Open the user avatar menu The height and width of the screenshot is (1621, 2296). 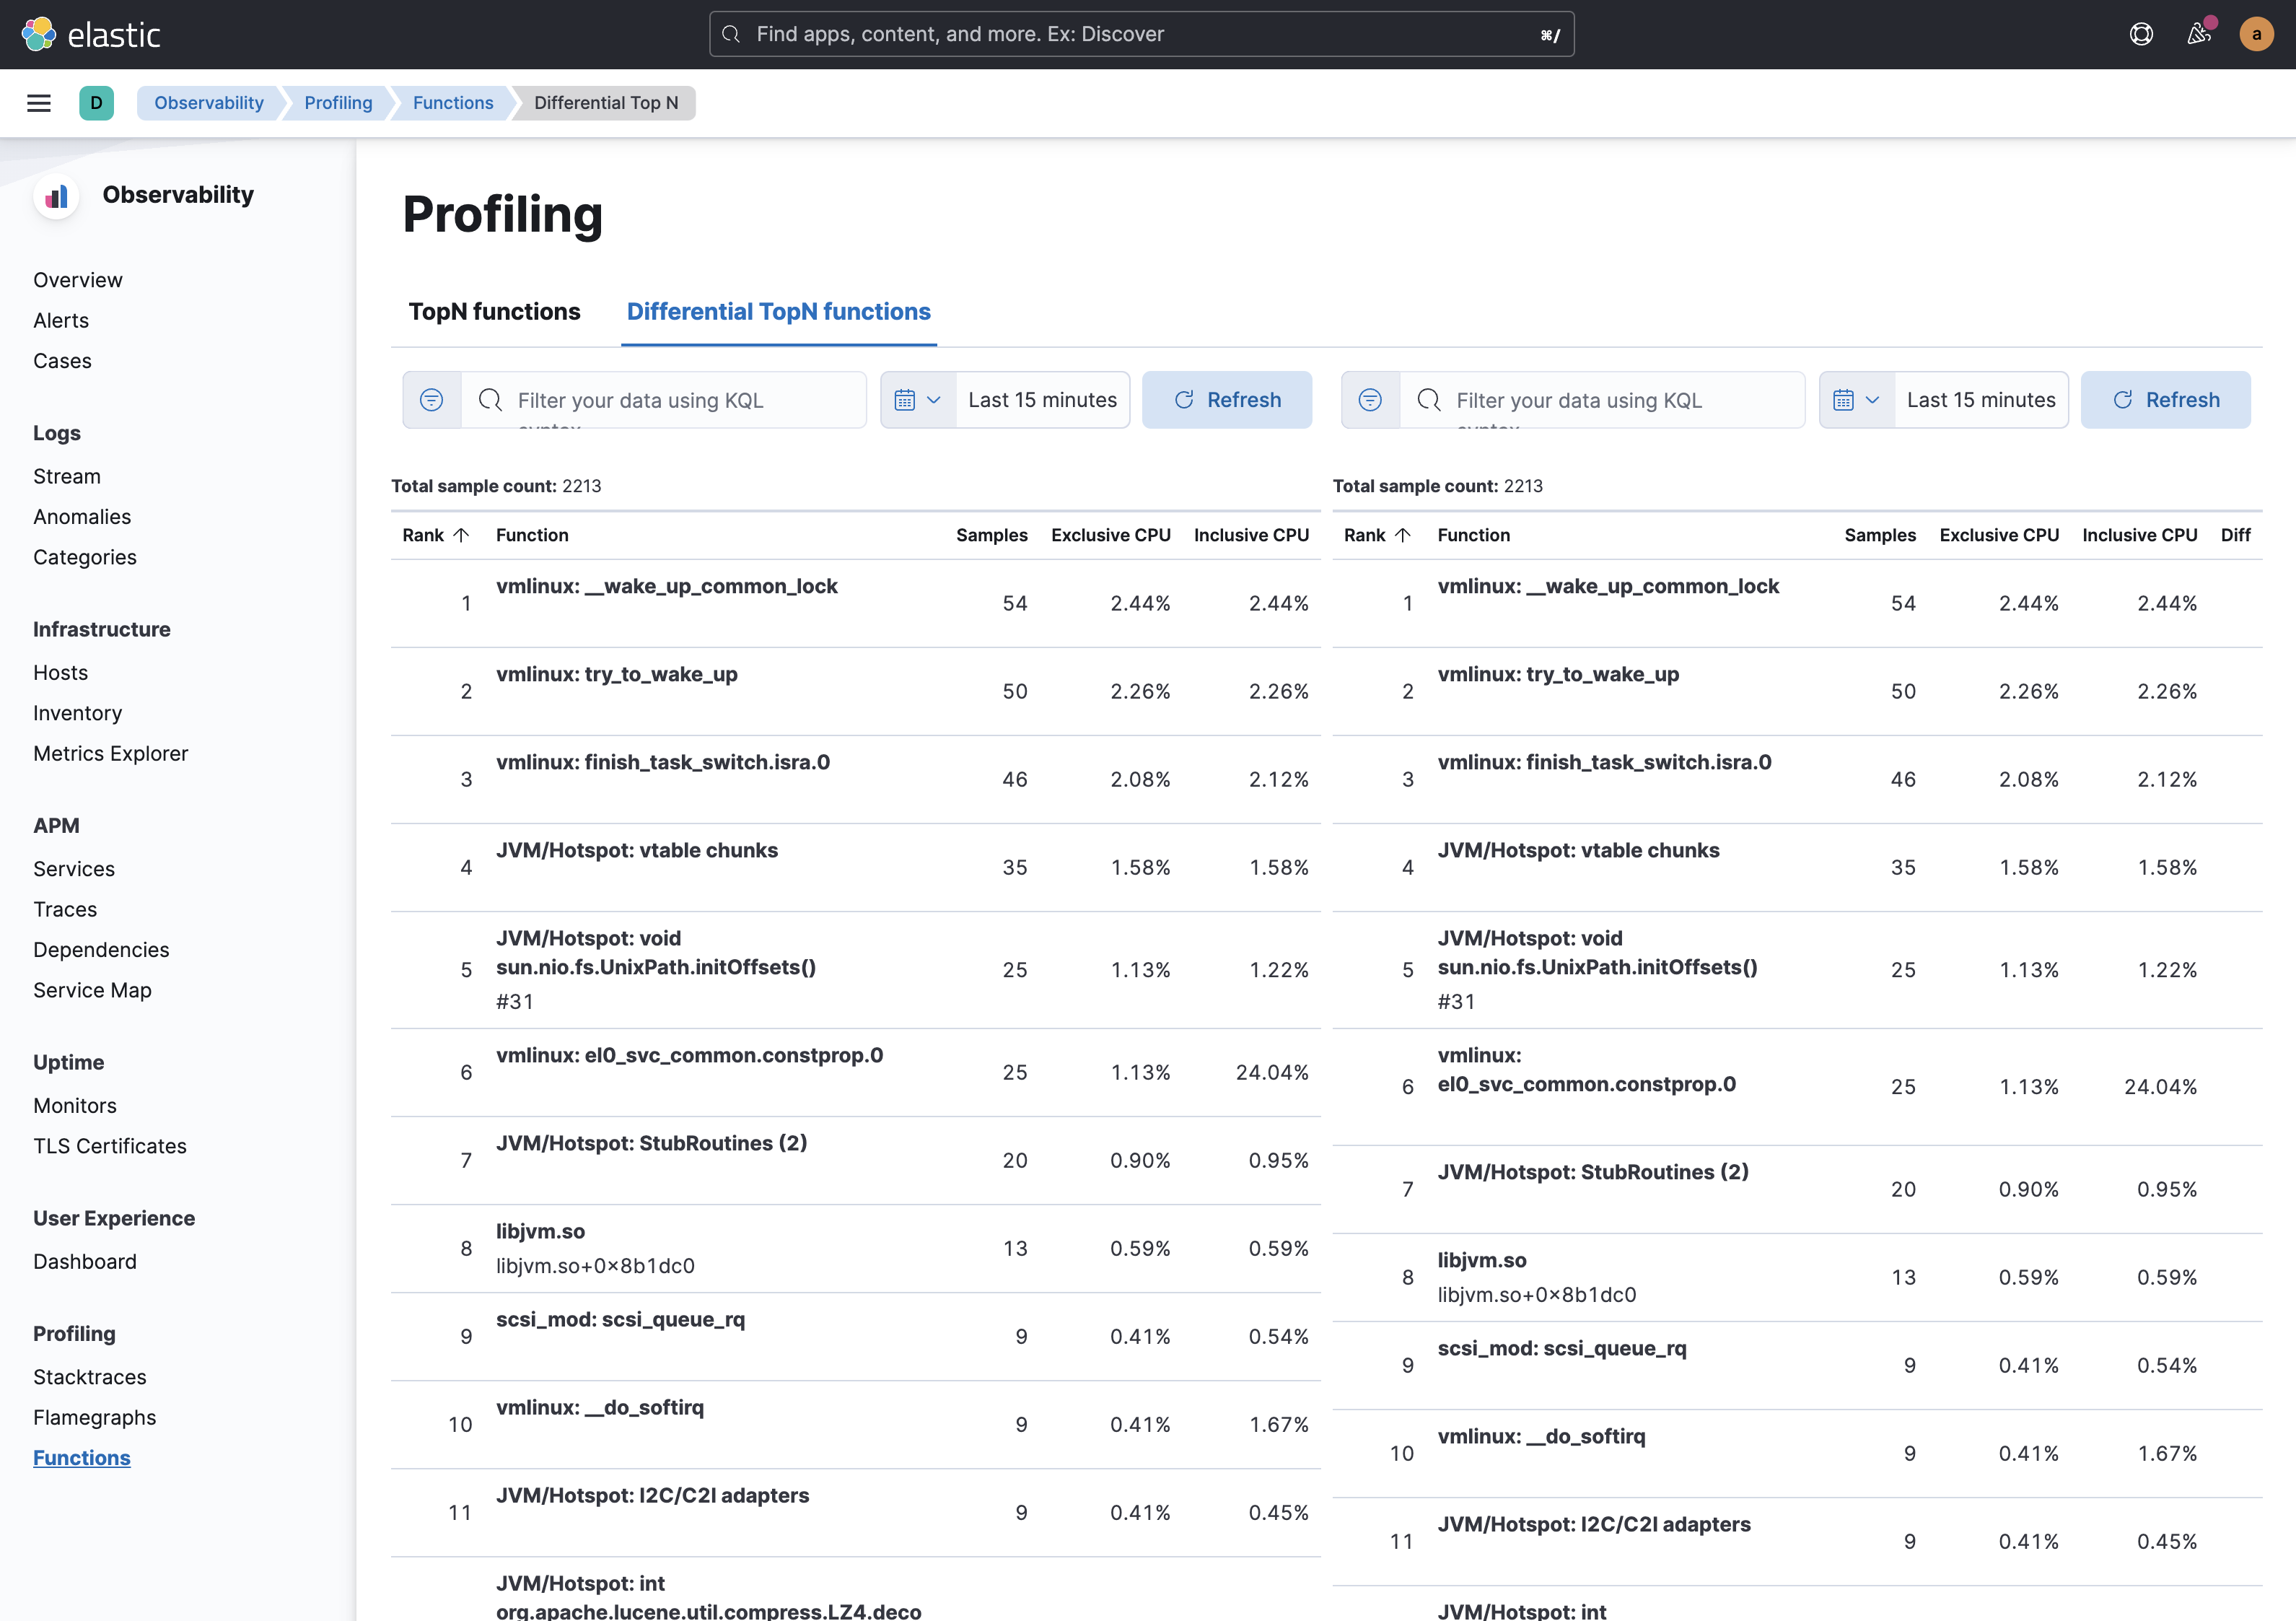[2256, 34]
